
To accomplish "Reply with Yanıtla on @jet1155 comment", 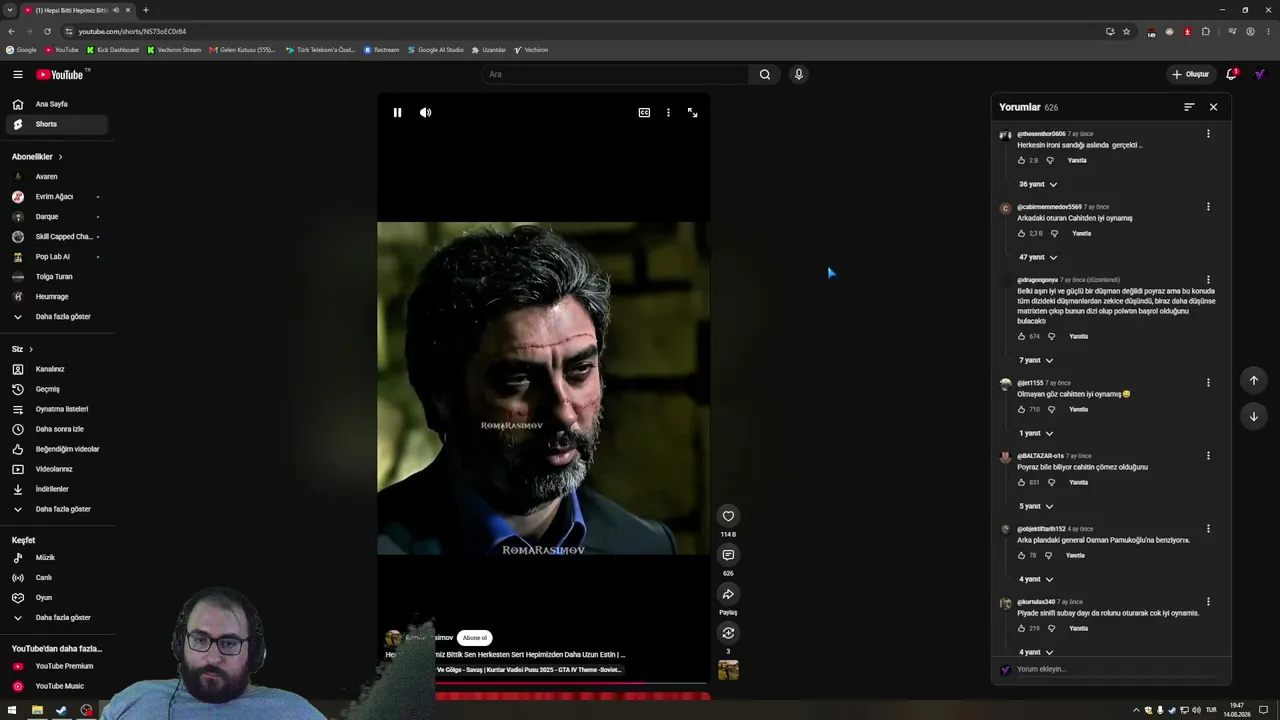I will pos(1078,410).
